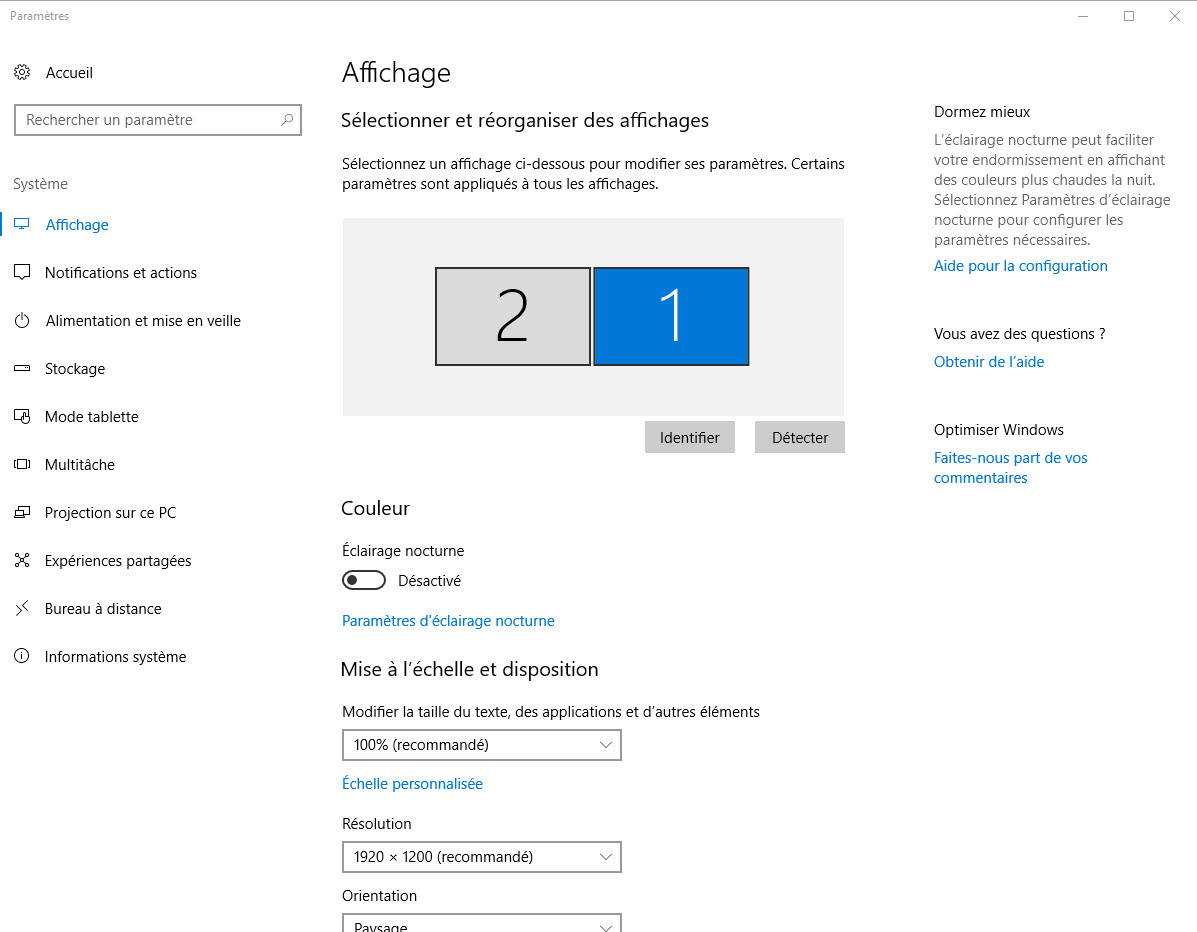Open the text scaling 100% dropdown

pos(481,745)
